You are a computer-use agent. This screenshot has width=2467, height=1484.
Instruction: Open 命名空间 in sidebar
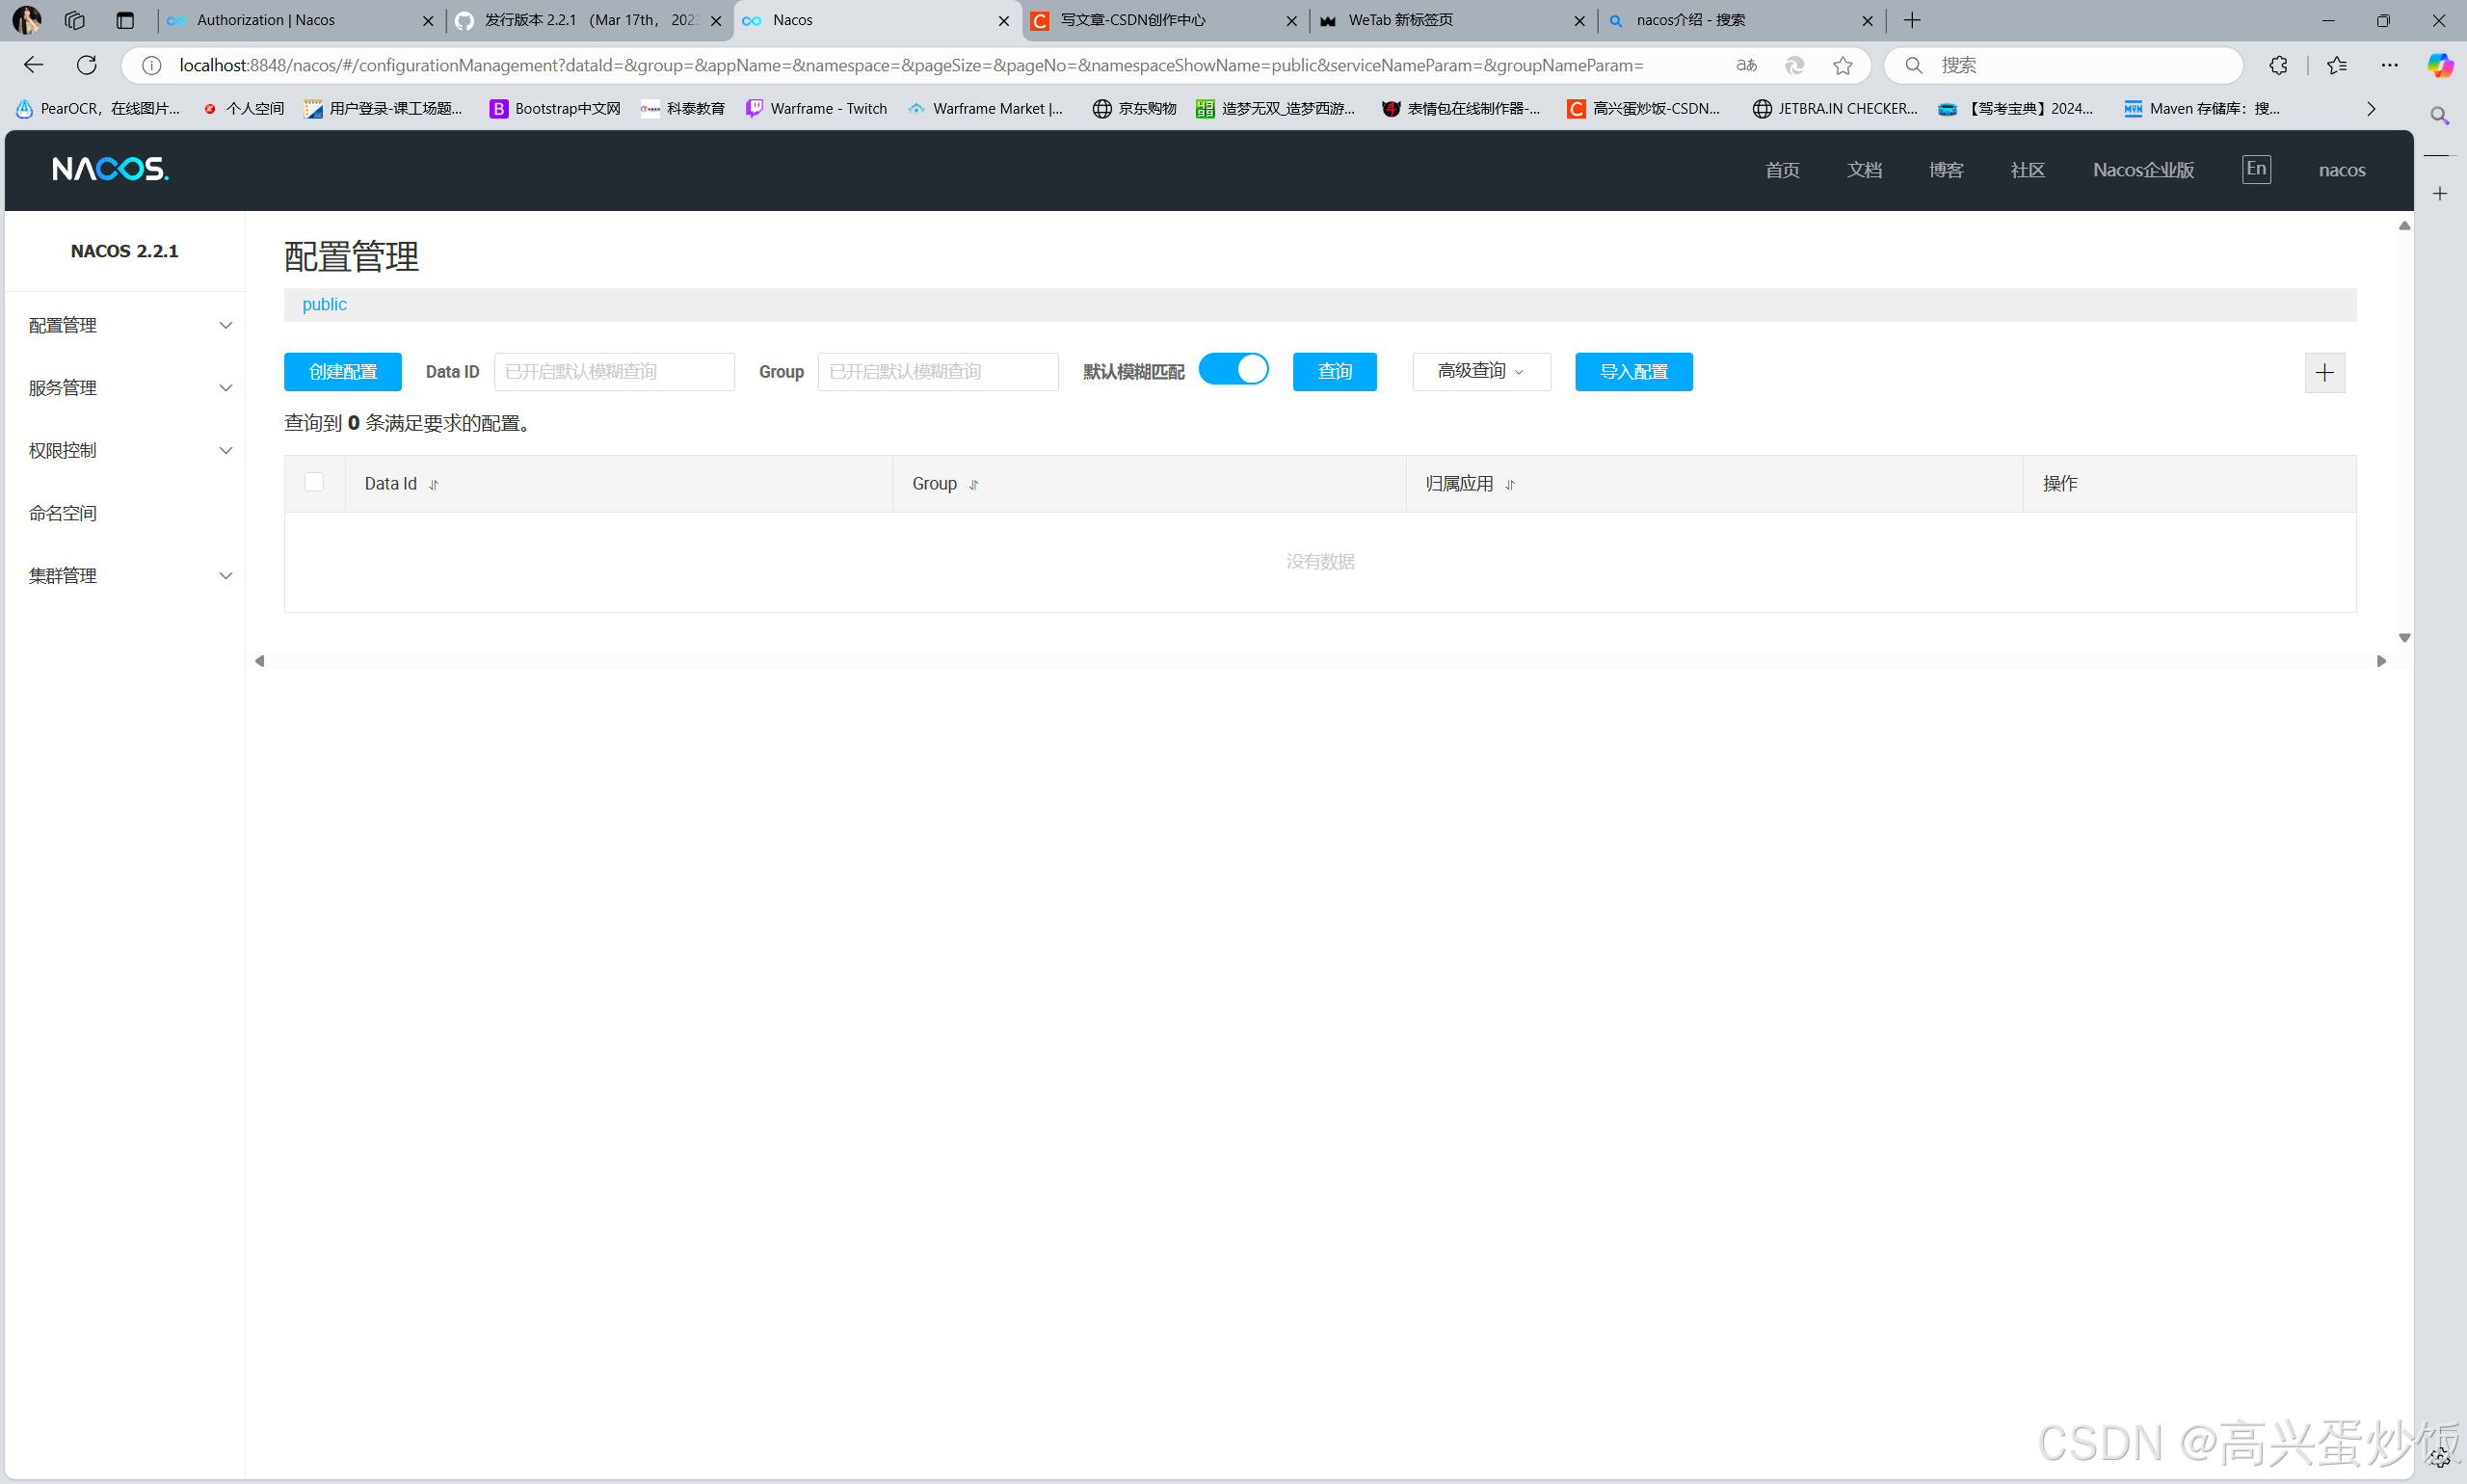click(63, 513)
